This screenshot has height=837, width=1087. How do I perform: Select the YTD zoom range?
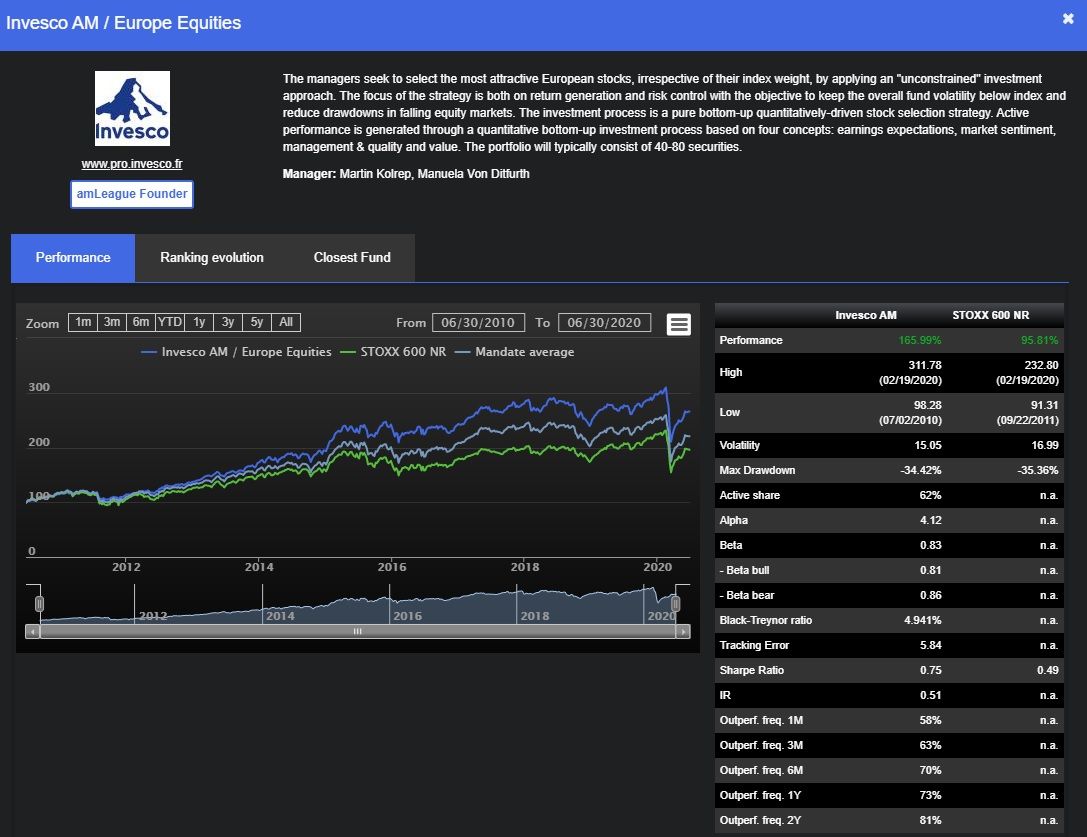click(170, 322)
